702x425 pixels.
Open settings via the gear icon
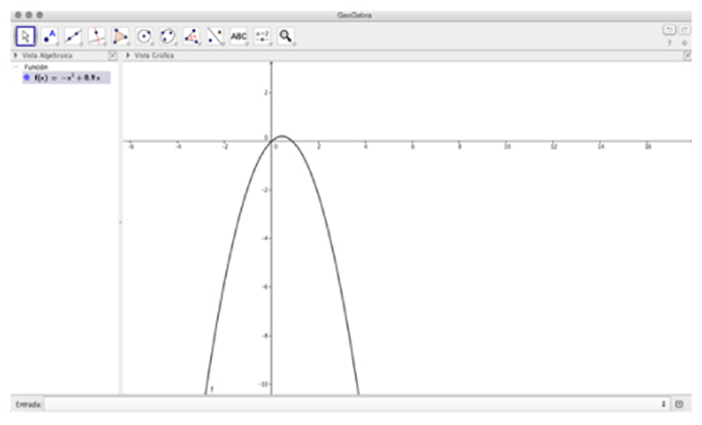pyautogui.click(x=684, y=43)
